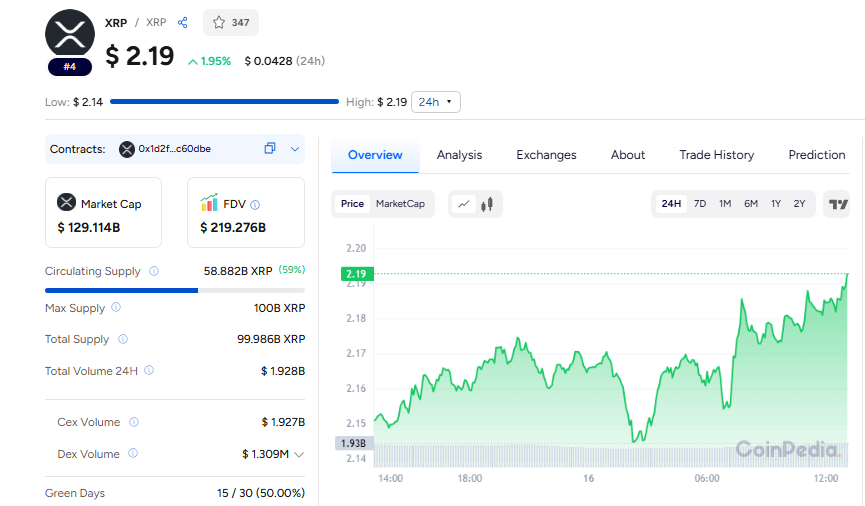865x506 pixels.
Task: Click the FDV bar chart icon
Action: [209, 203]
